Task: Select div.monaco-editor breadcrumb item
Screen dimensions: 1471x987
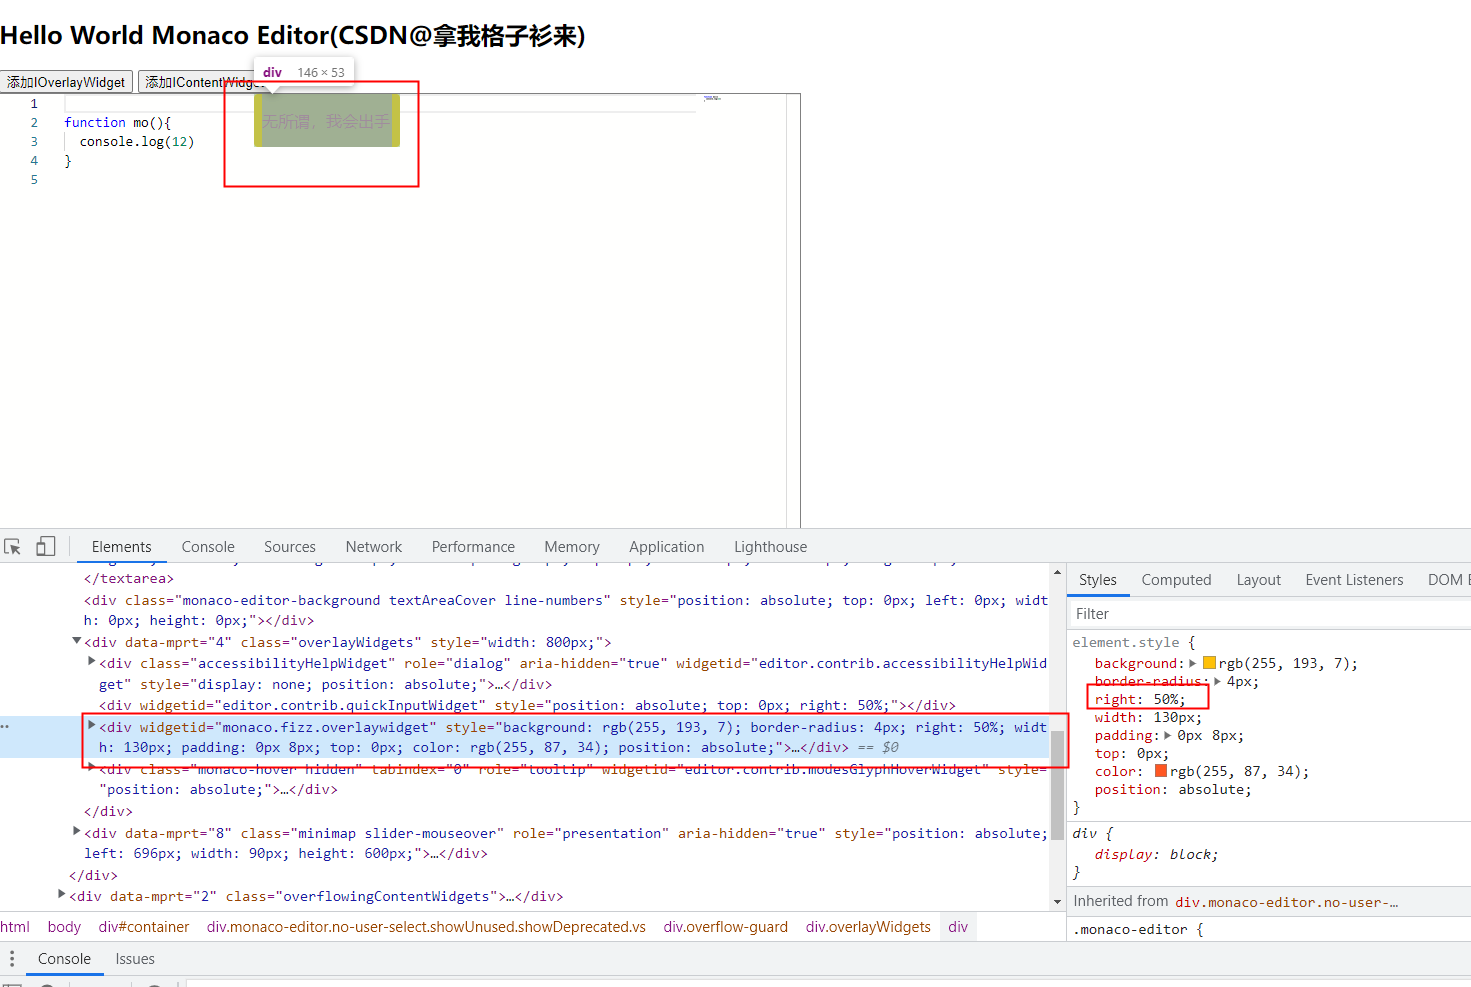Action: (x=426, y=927)
